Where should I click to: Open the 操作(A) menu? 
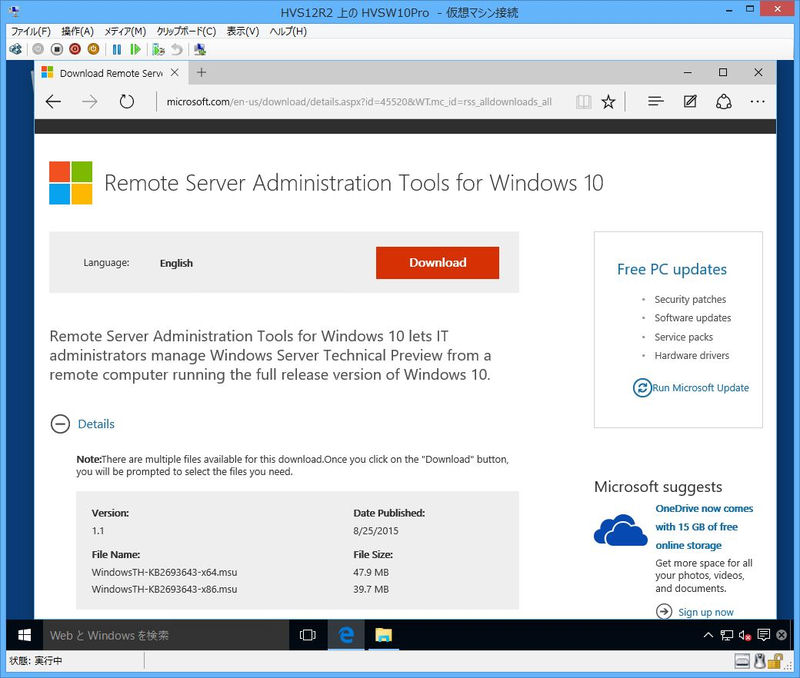point(78,31)
